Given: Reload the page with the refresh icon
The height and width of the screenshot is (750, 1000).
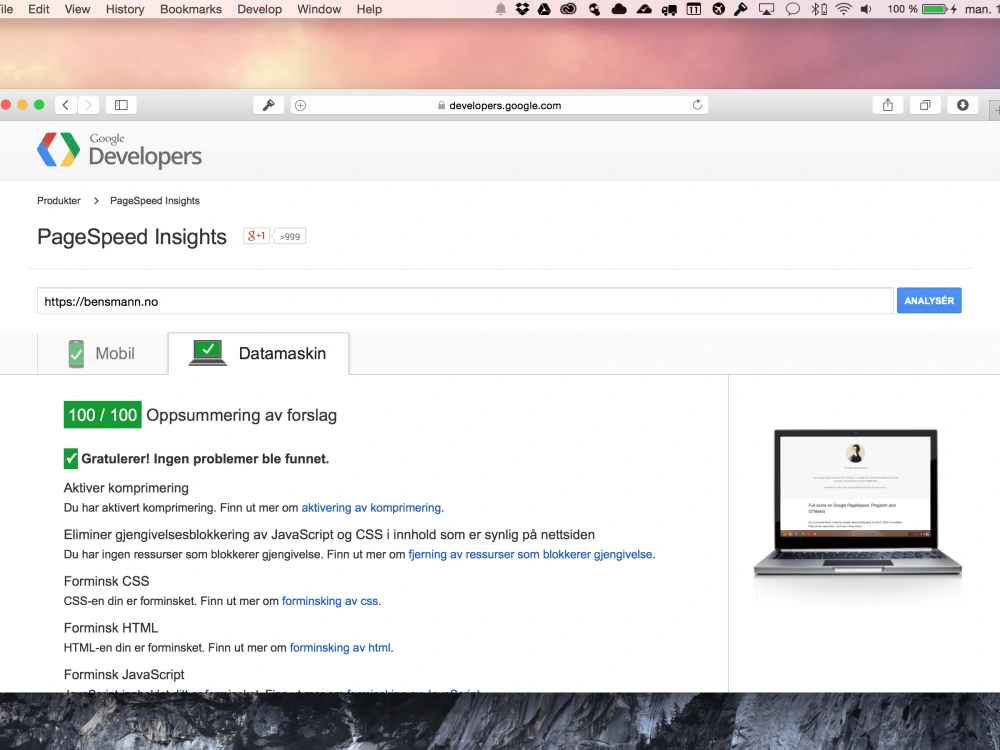Looking at the screenshot, I should pyautogui.click(x=697, y=105).
